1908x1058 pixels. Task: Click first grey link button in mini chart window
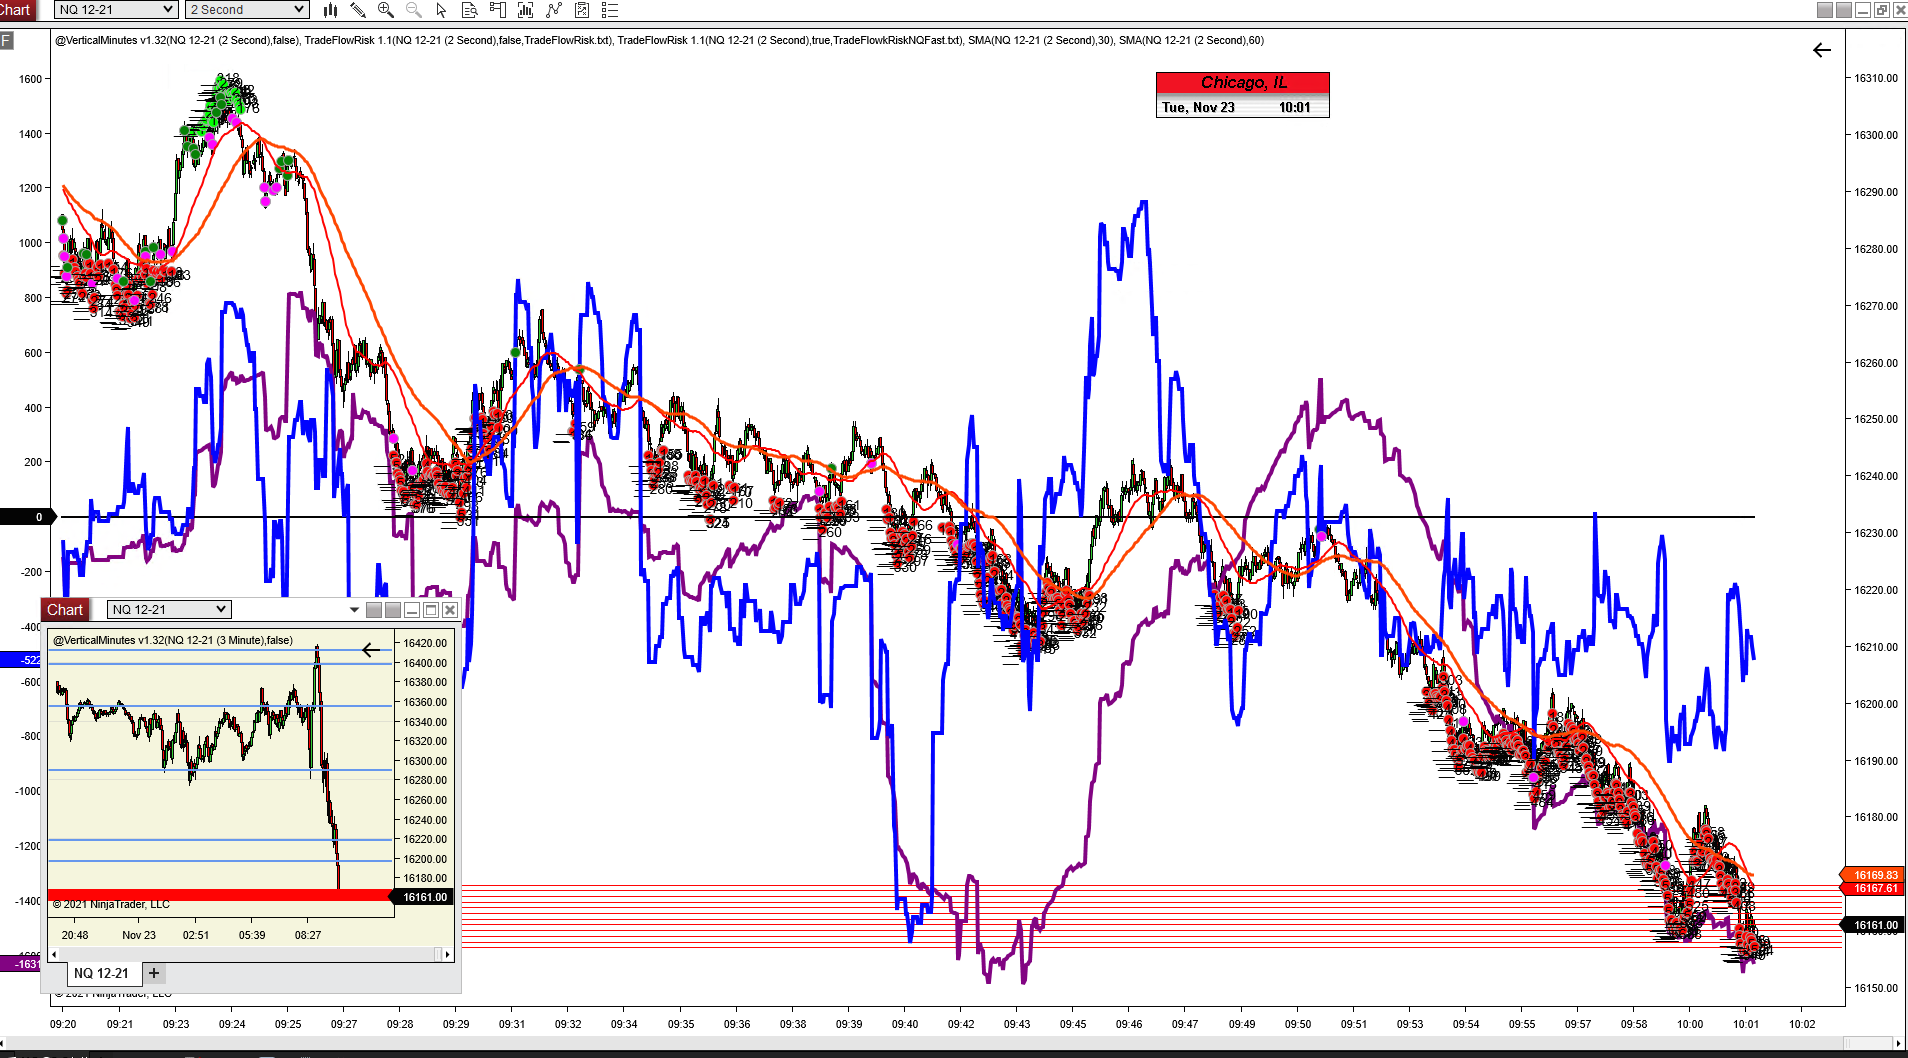[x=374, y=610]
